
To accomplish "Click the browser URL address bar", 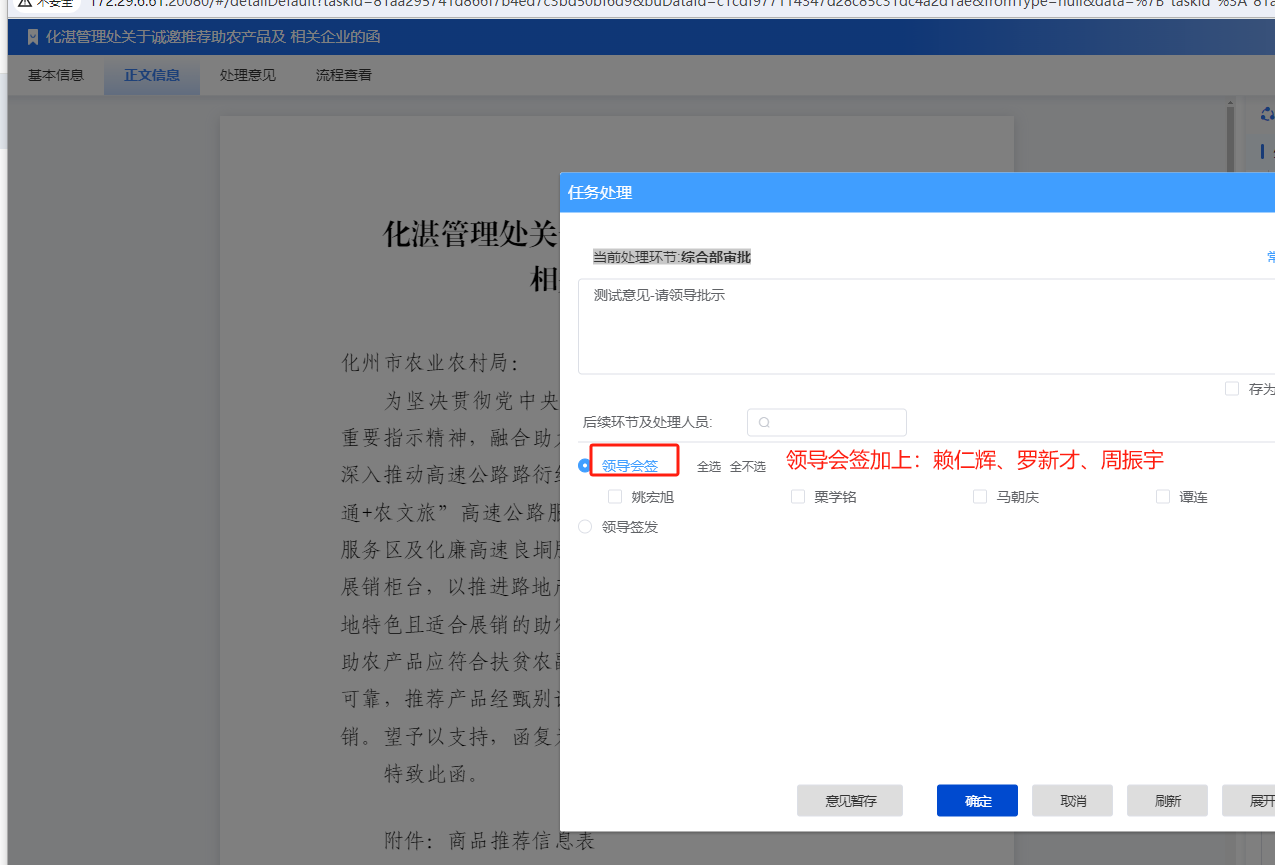I will point(680,3).
